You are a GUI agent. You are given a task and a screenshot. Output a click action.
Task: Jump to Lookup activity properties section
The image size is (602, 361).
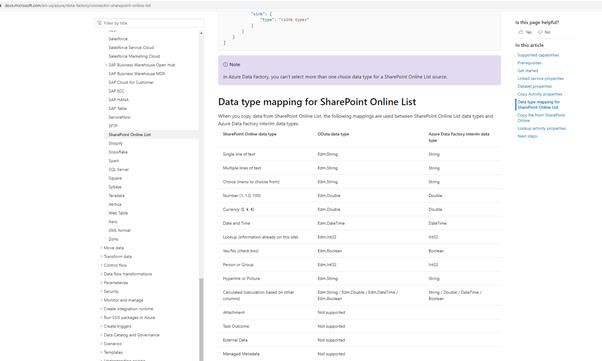[x=541, y=128]
